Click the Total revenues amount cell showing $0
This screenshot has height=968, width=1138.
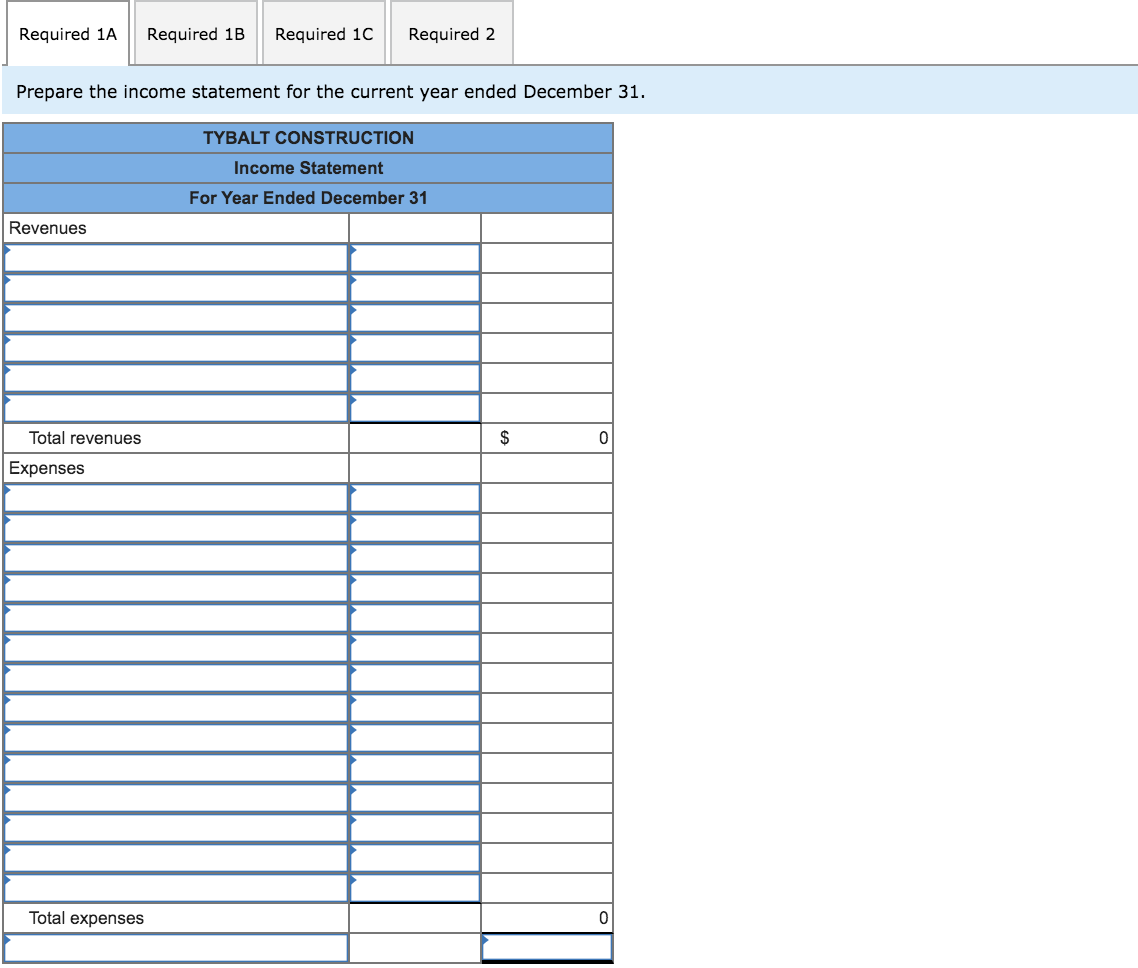[546, 437]
